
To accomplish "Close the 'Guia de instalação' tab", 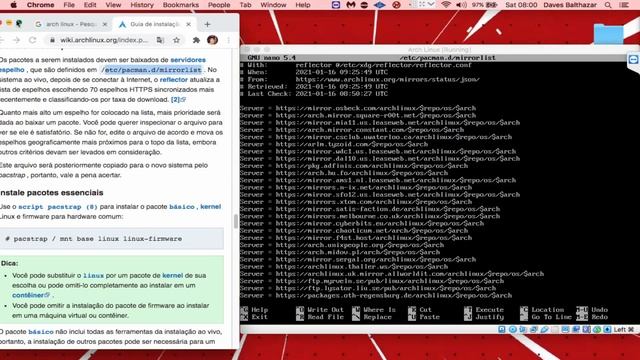I will click(x=188, y=24).
